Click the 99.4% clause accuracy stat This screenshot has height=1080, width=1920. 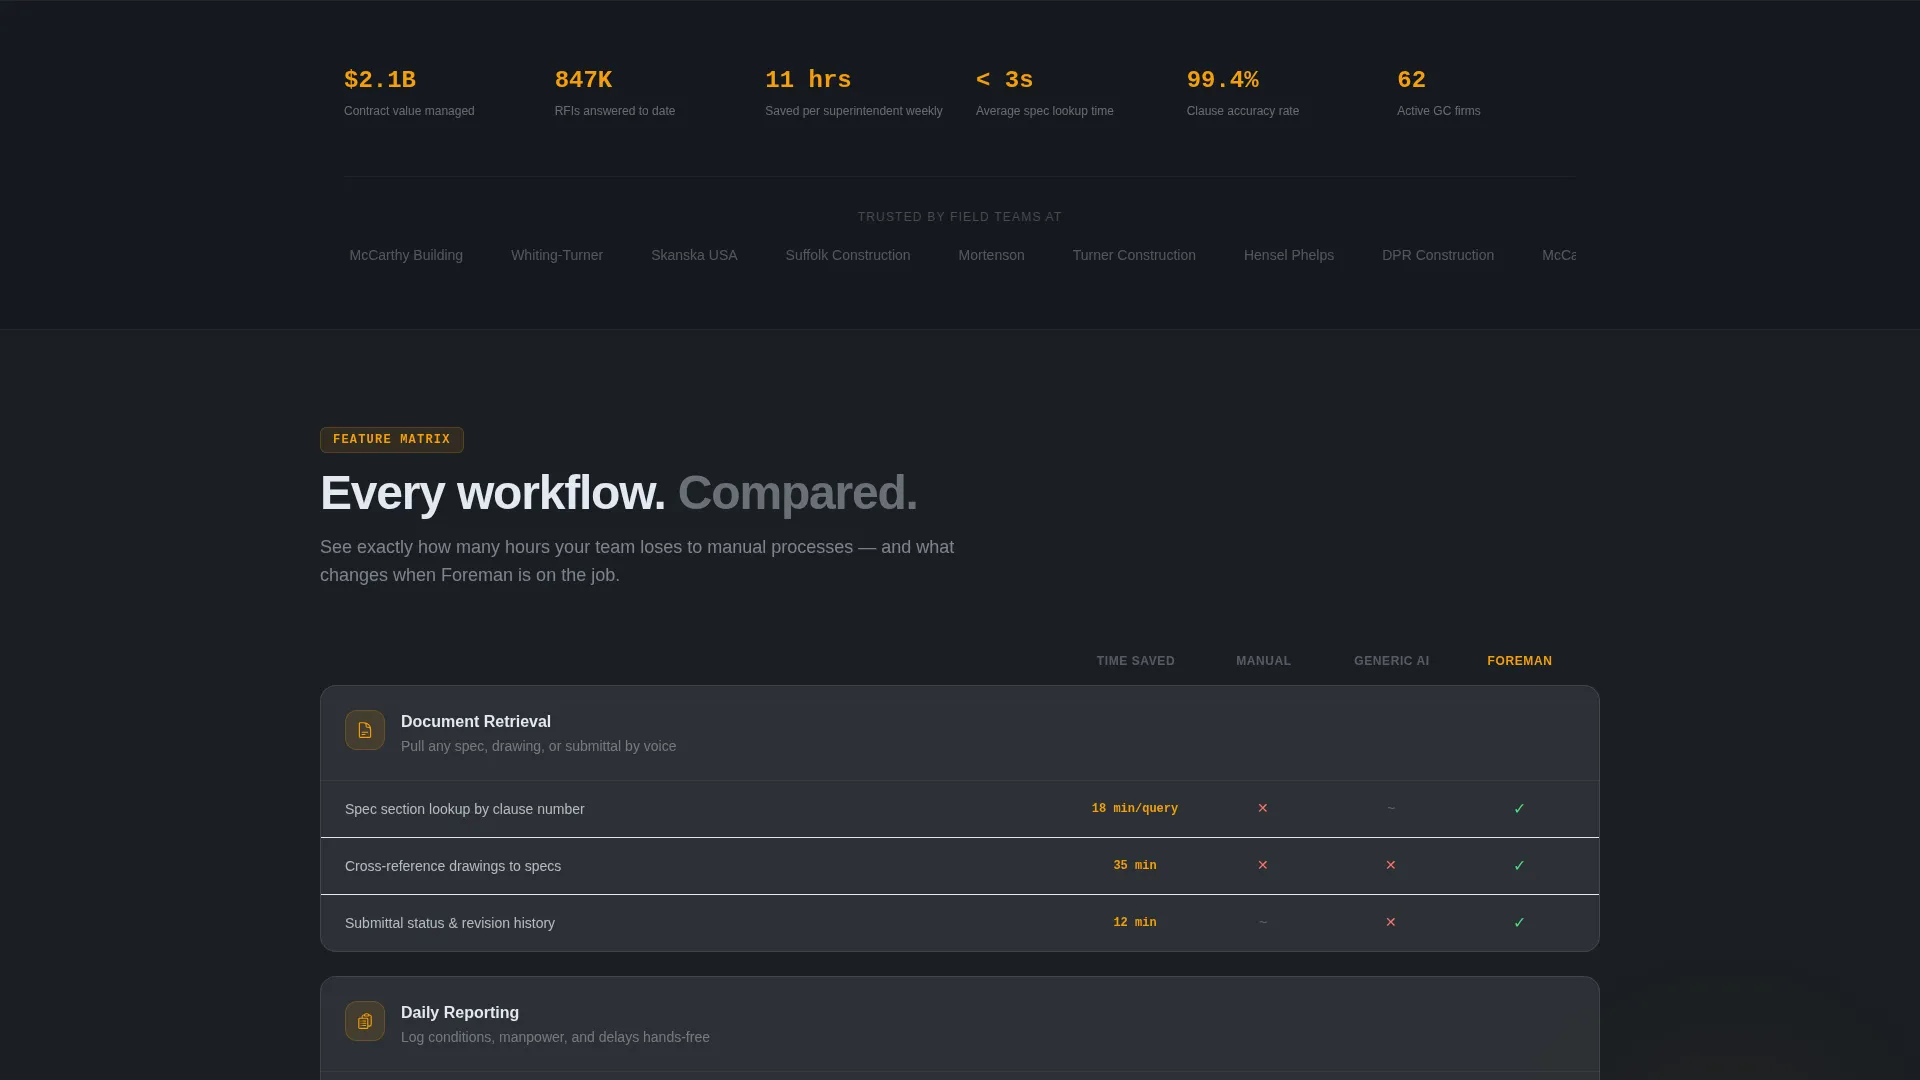pos(1222,80)
